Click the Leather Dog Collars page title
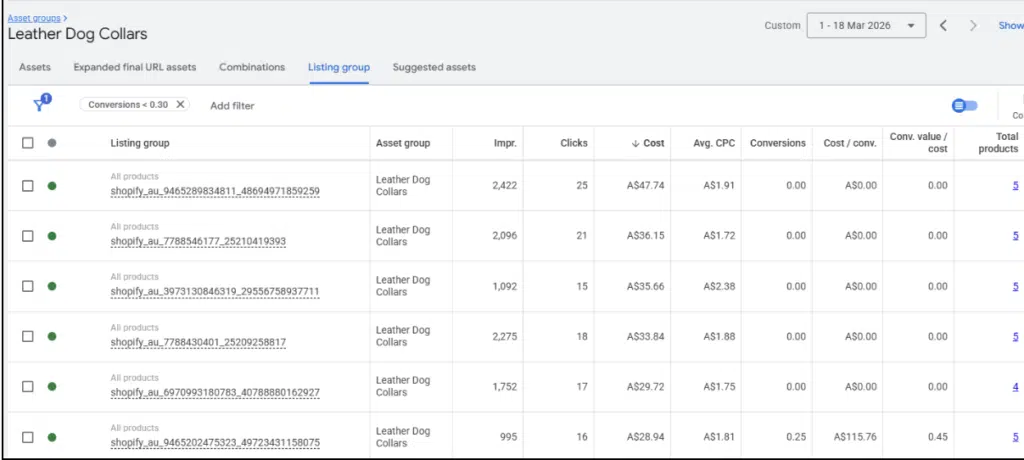This screenshot has height=460, width=1024. pyautogui.click(x=78, y=34)
